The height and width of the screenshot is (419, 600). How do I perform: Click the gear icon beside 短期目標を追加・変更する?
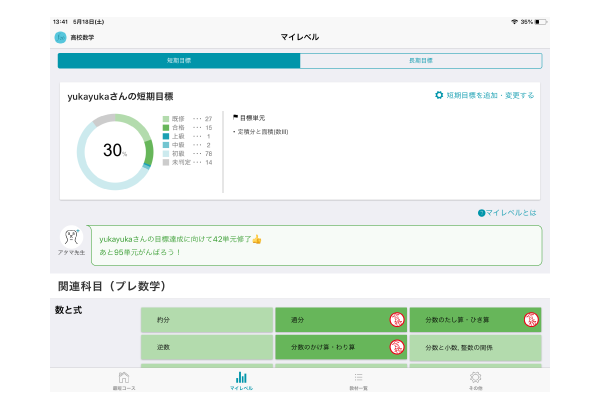(439, 96)
